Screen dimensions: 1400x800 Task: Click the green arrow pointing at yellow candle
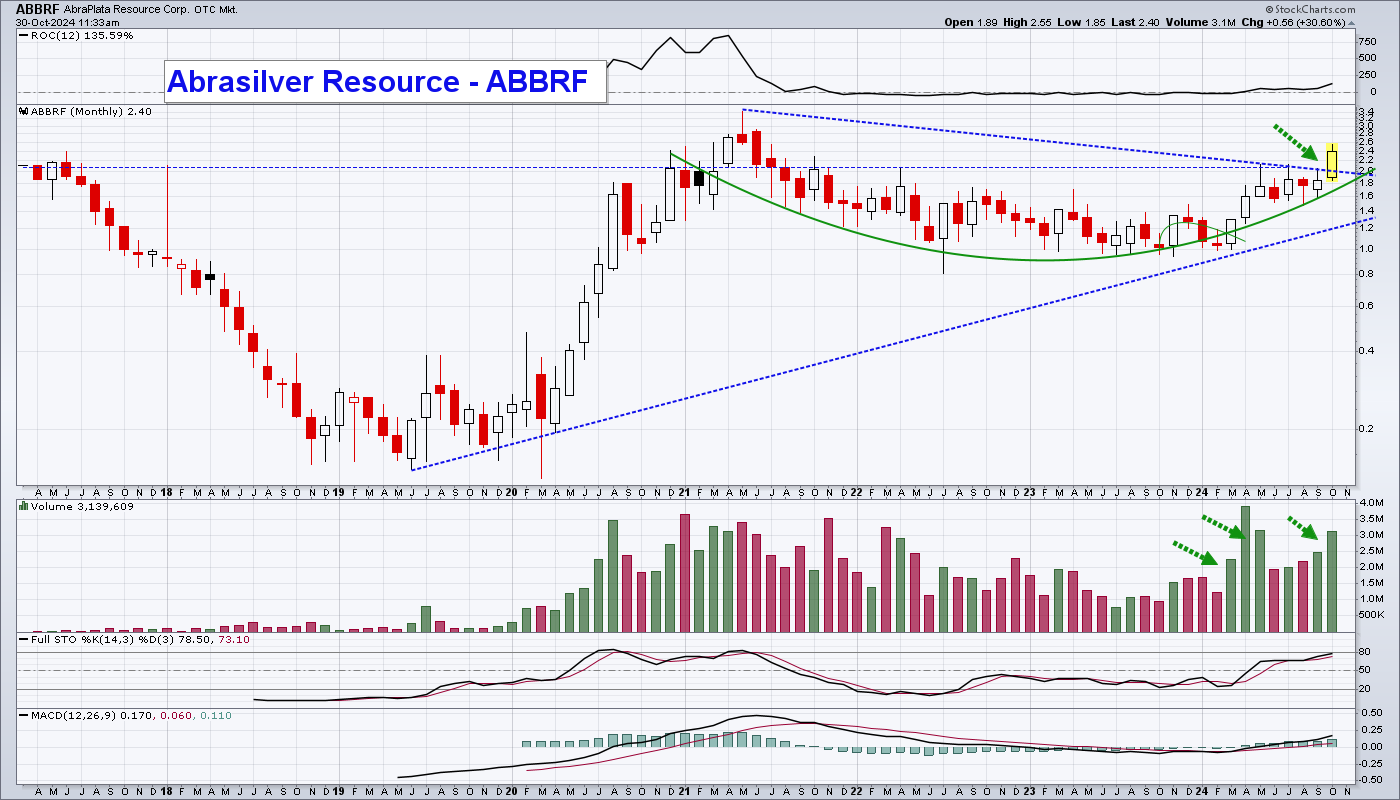1298,142
